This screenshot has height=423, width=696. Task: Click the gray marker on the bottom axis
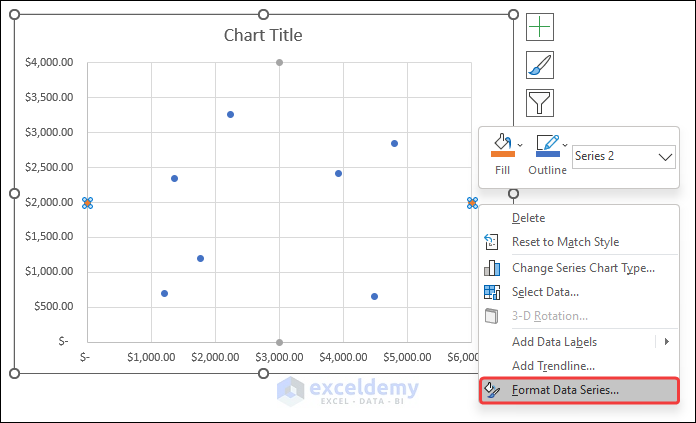point(279,342)
